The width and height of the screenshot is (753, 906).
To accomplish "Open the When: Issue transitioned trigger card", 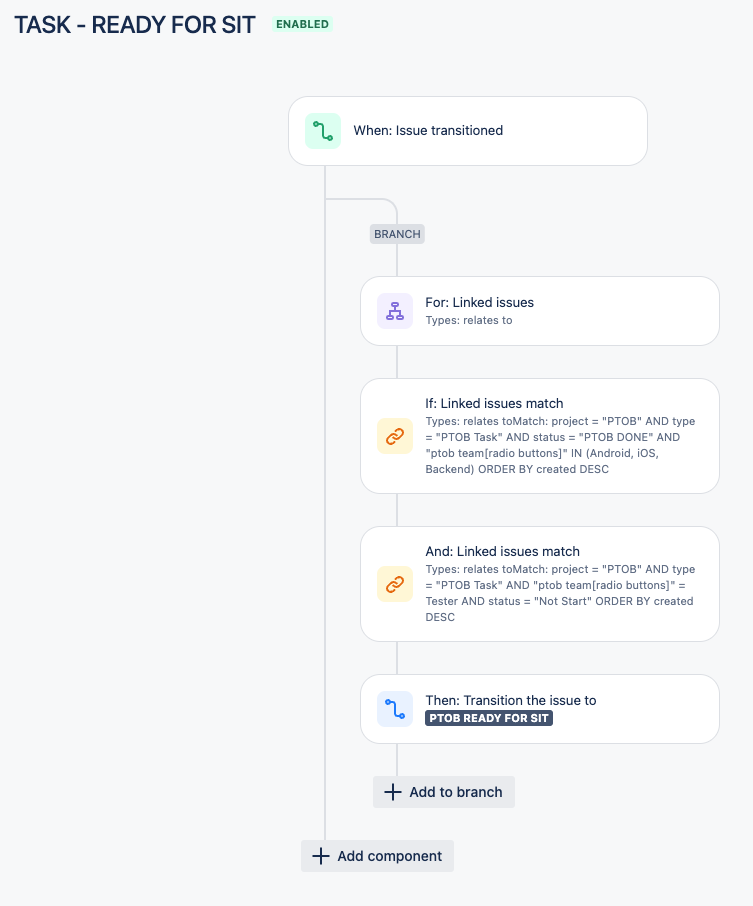I will 468,131.
